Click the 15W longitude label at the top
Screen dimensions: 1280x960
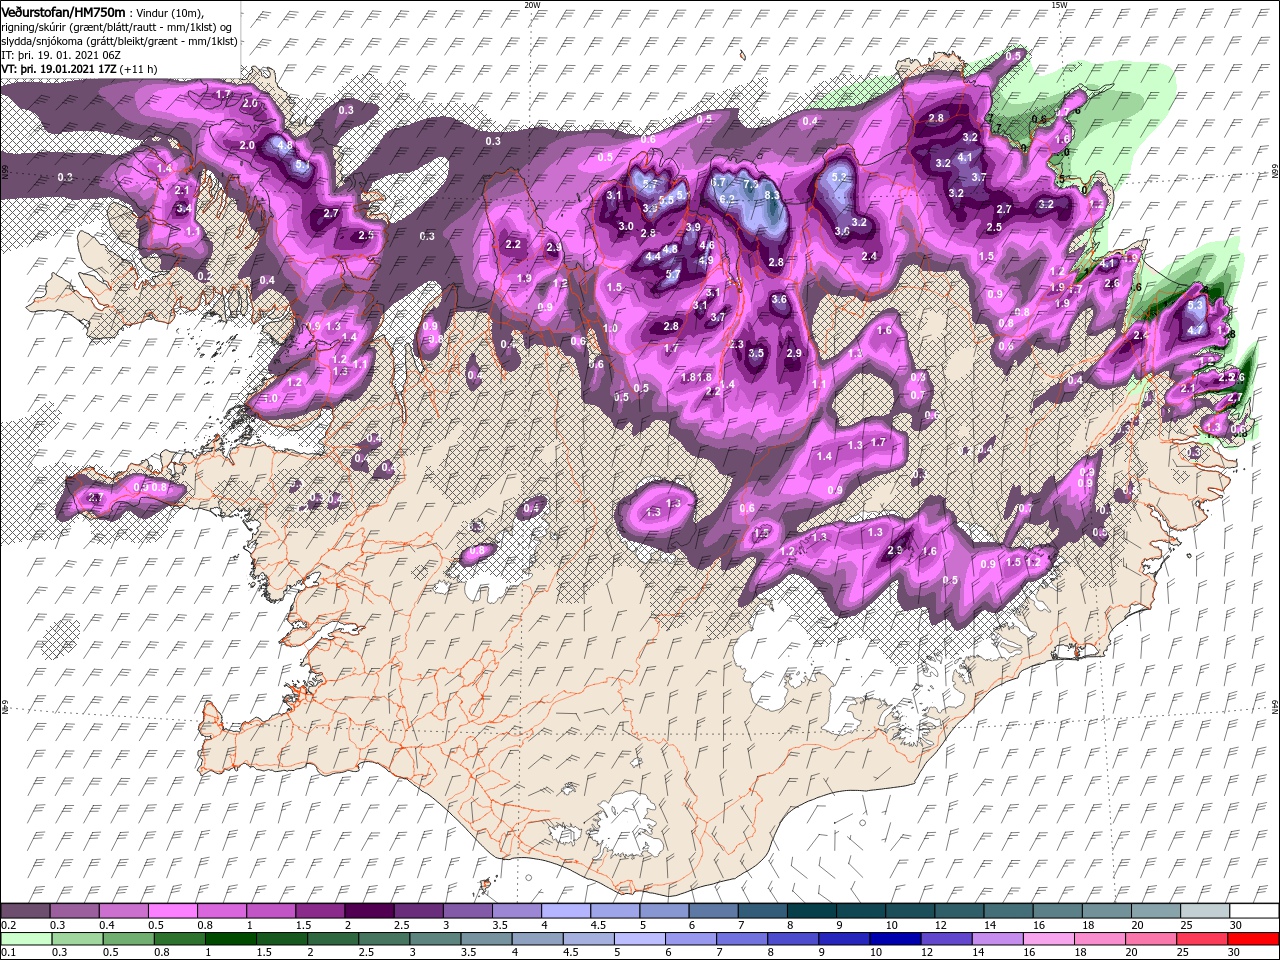tap(1059, 5)
